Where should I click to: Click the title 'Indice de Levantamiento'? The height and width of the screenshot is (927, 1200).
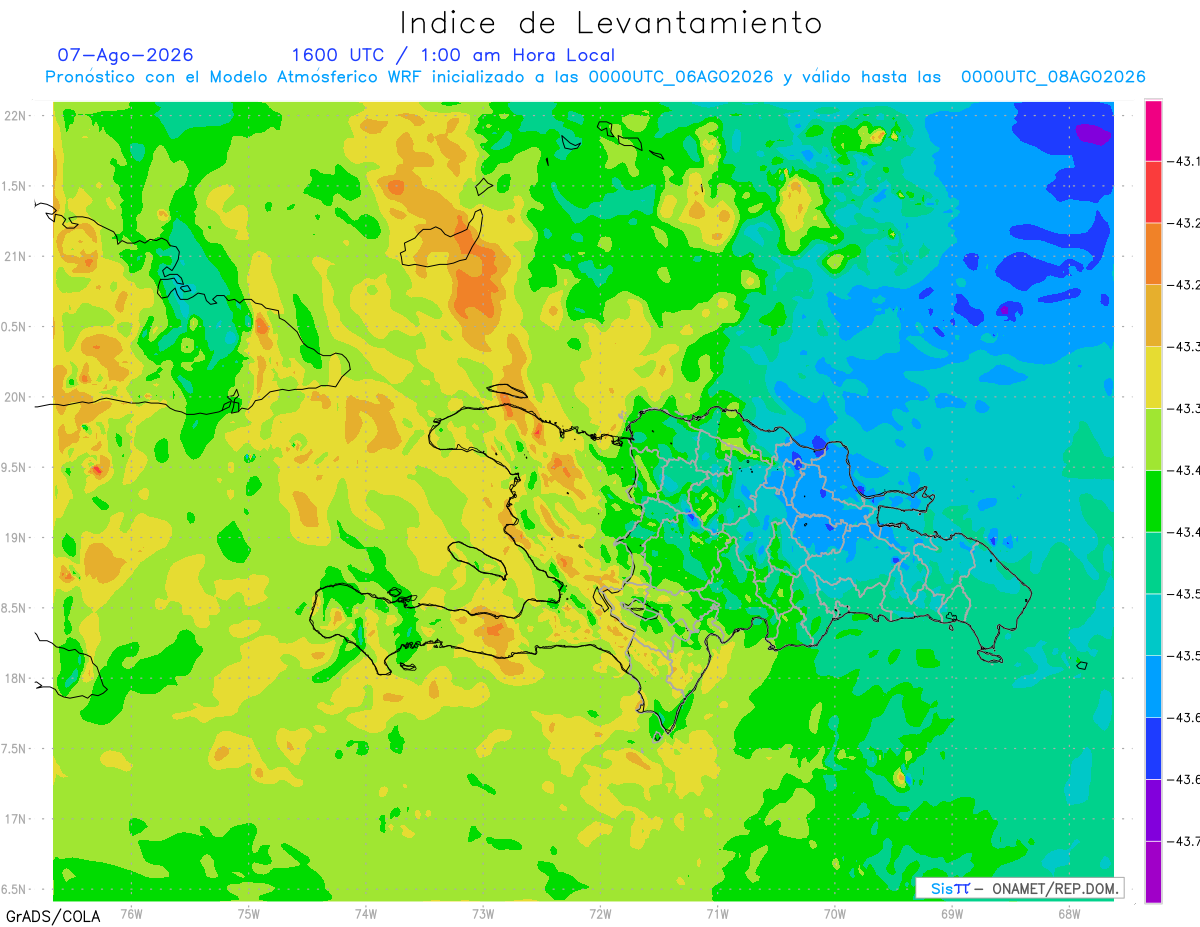(611, 23)
